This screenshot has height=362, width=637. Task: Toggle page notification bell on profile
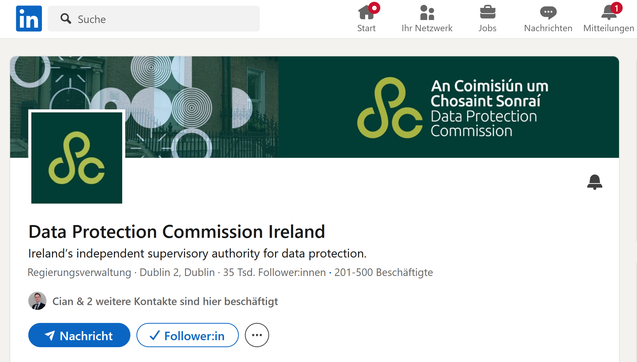pyautogui.click(x=595, y=182)
